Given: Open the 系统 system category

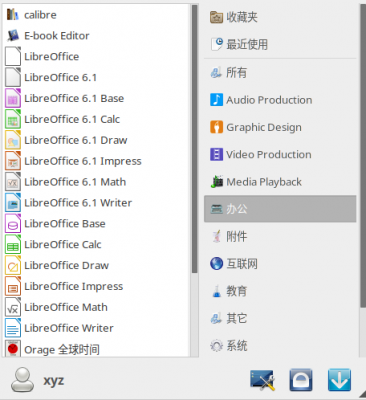Looking at the screenshot, I should coord(280,346).
